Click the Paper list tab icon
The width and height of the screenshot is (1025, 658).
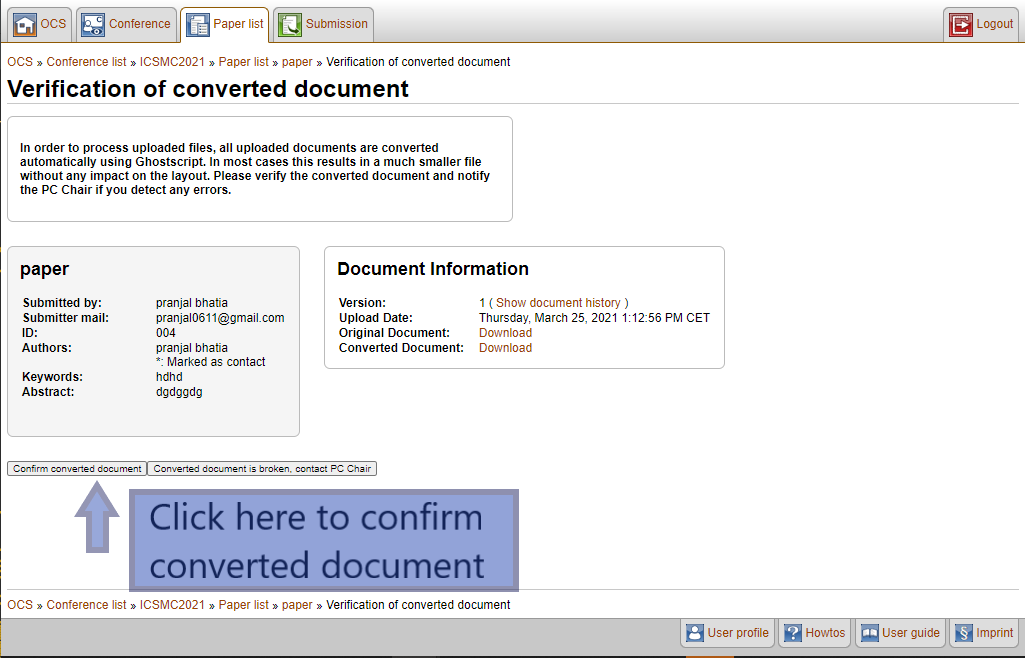(198, 25)
